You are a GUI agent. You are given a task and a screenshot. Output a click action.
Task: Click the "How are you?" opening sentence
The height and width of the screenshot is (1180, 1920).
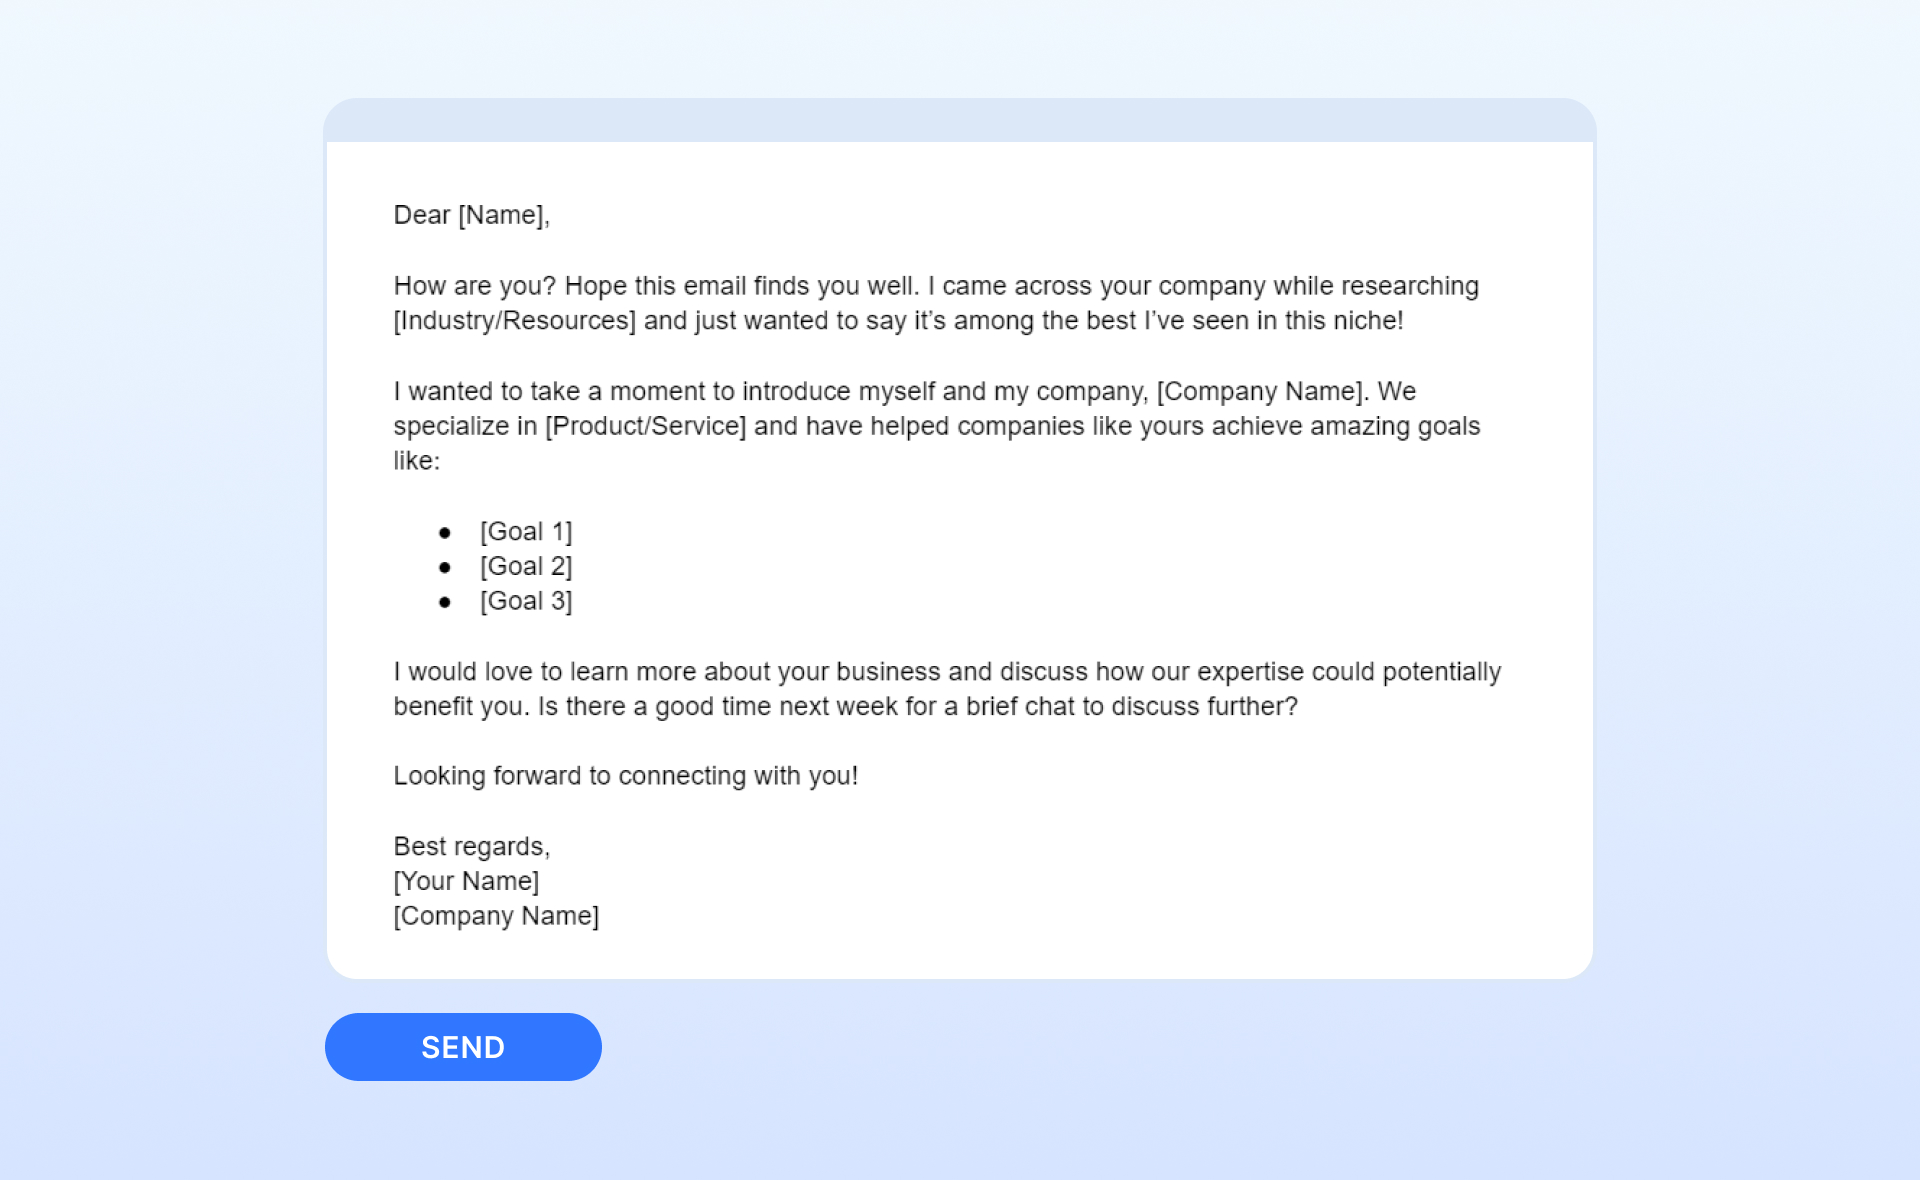click(x=474, y=286)
